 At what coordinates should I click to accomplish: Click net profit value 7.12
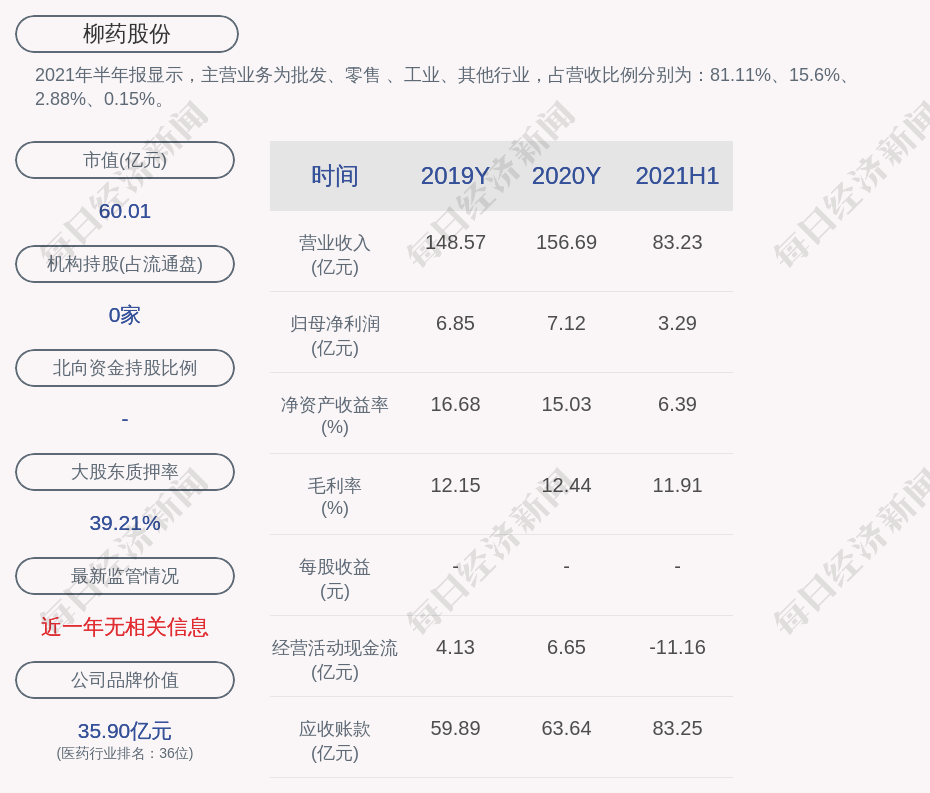[566, 324]
